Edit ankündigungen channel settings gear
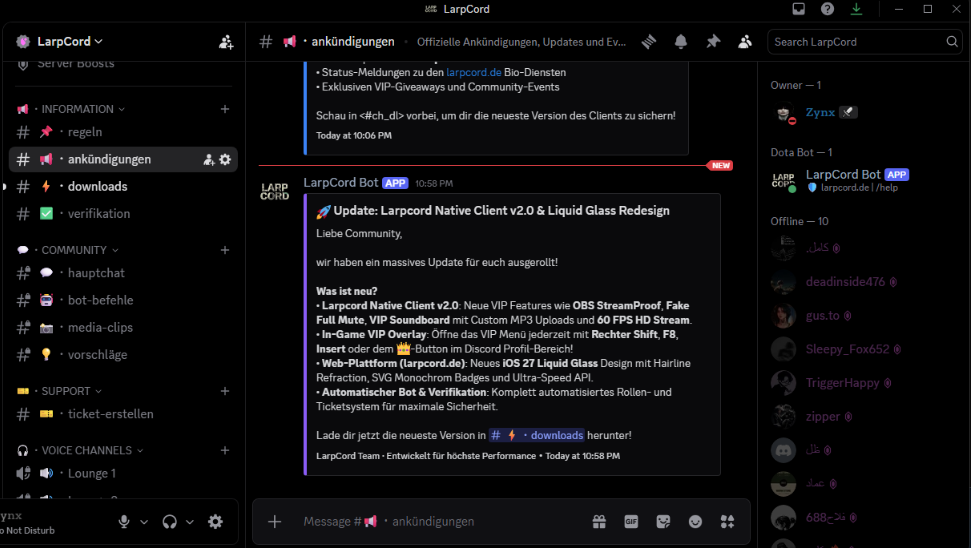971x548 pixels. [x=225, y=159]
